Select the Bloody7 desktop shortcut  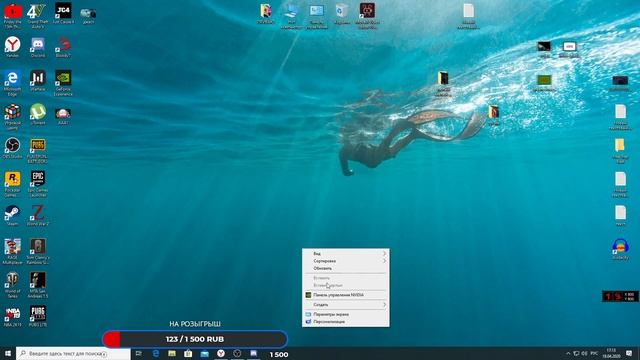tap(63, 47)
